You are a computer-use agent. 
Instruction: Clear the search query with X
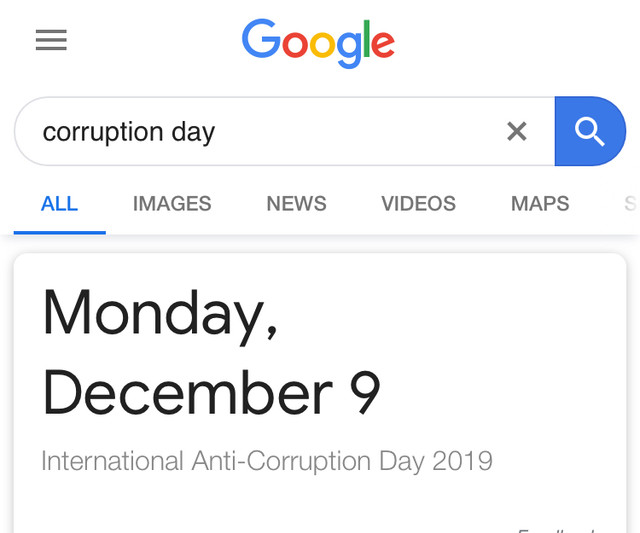pos(517,131)
